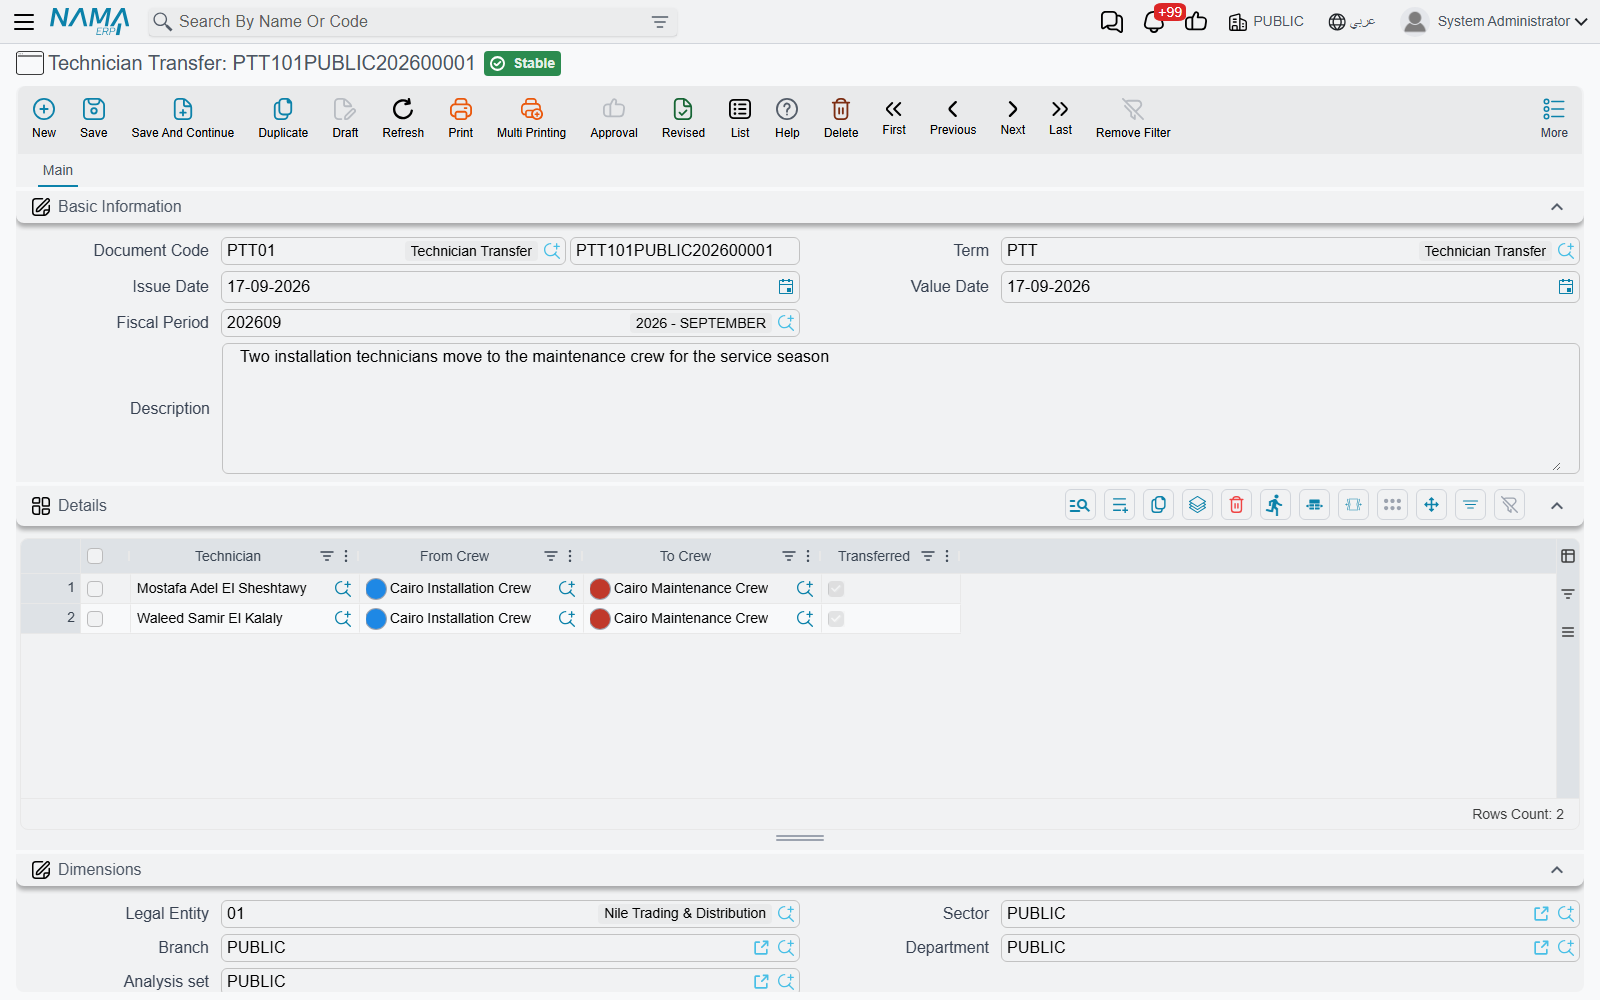Click red color dot of Mostafa's To Crew
The width and height of the screenshot is (1600, 1000).
600,589
